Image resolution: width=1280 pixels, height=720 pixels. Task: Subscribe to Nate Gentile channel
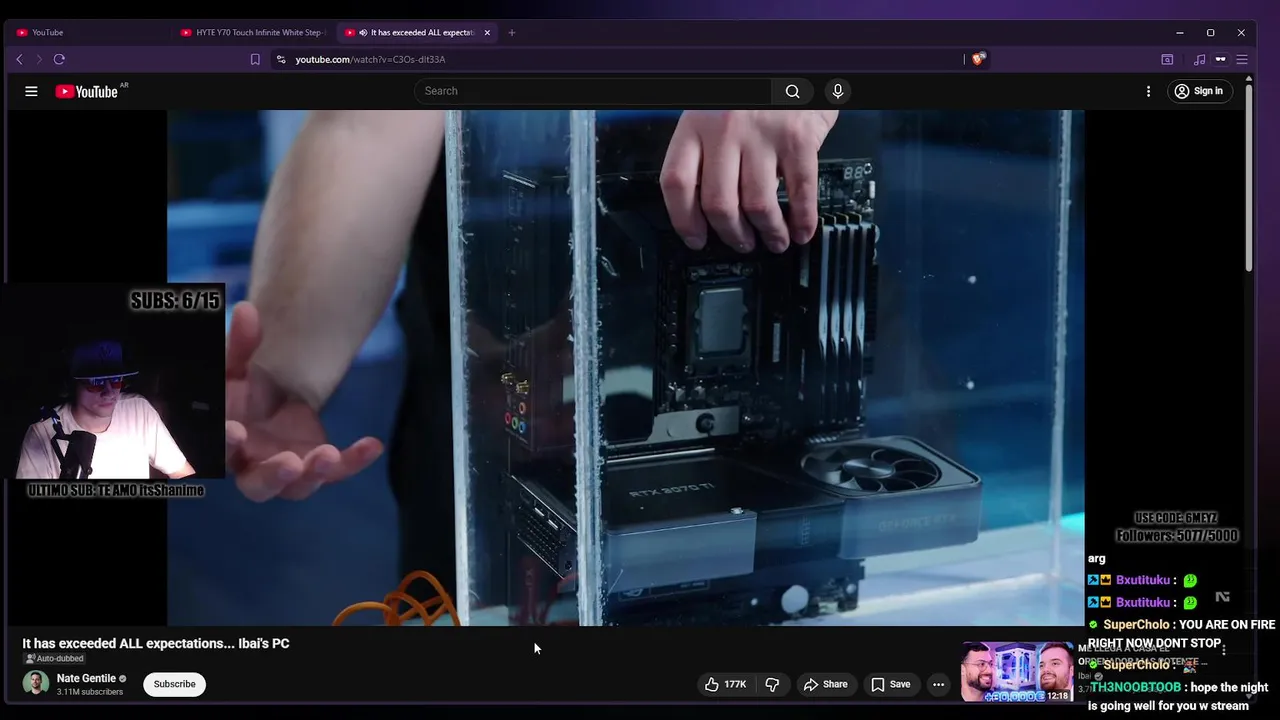(174, 684)
